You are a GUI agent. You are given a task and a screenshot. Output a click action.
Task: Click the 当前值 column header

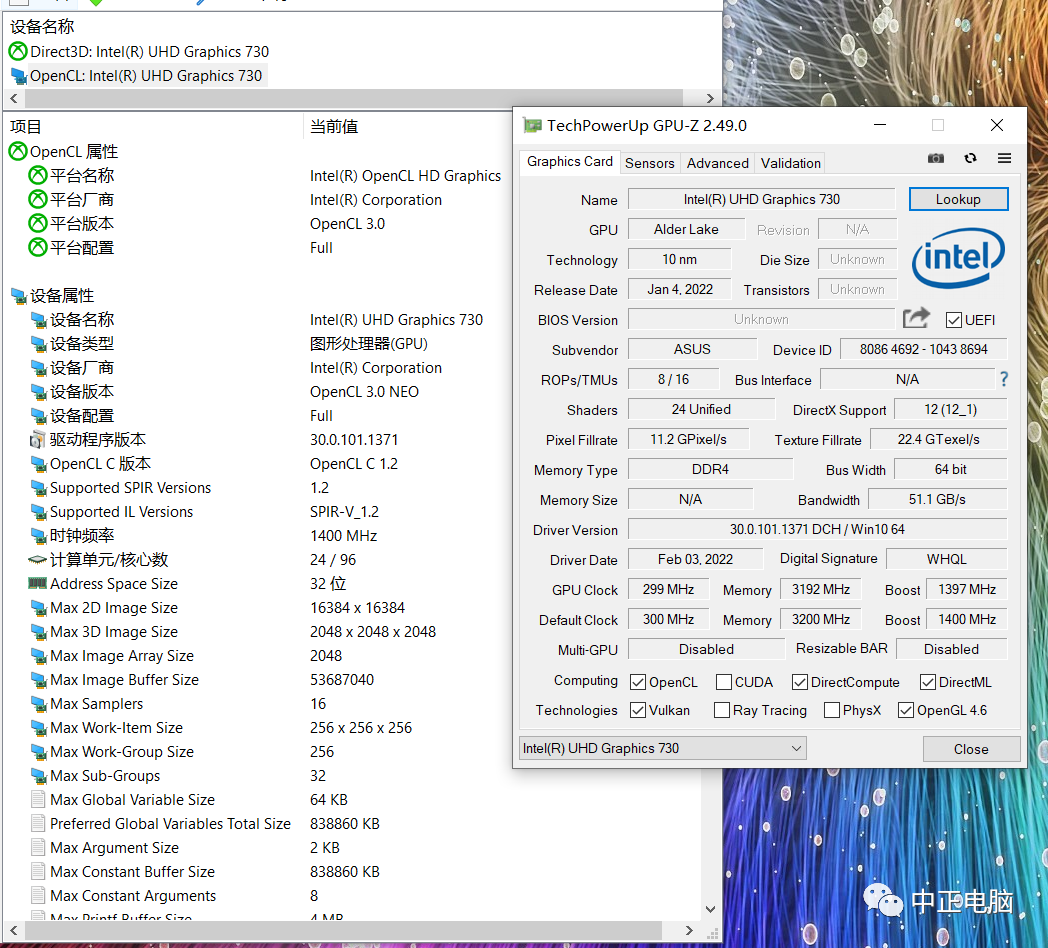[x=408, y=126]
